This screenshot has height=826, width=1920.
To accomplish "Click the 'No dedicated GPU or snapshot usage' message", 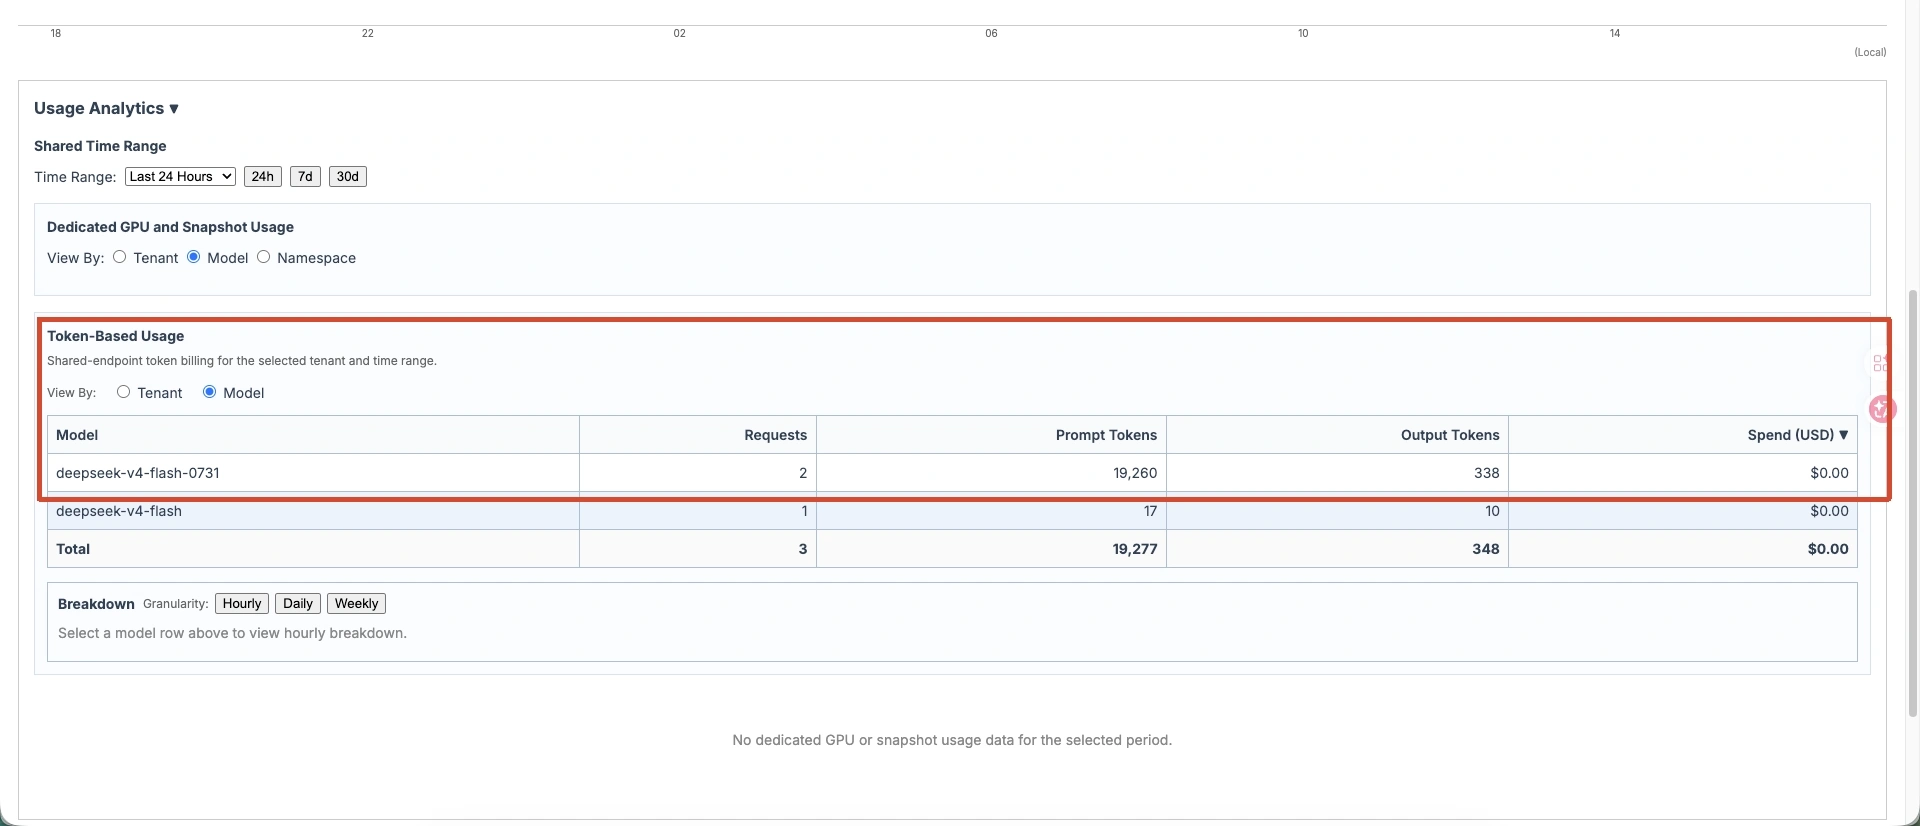I will [952, 740].
